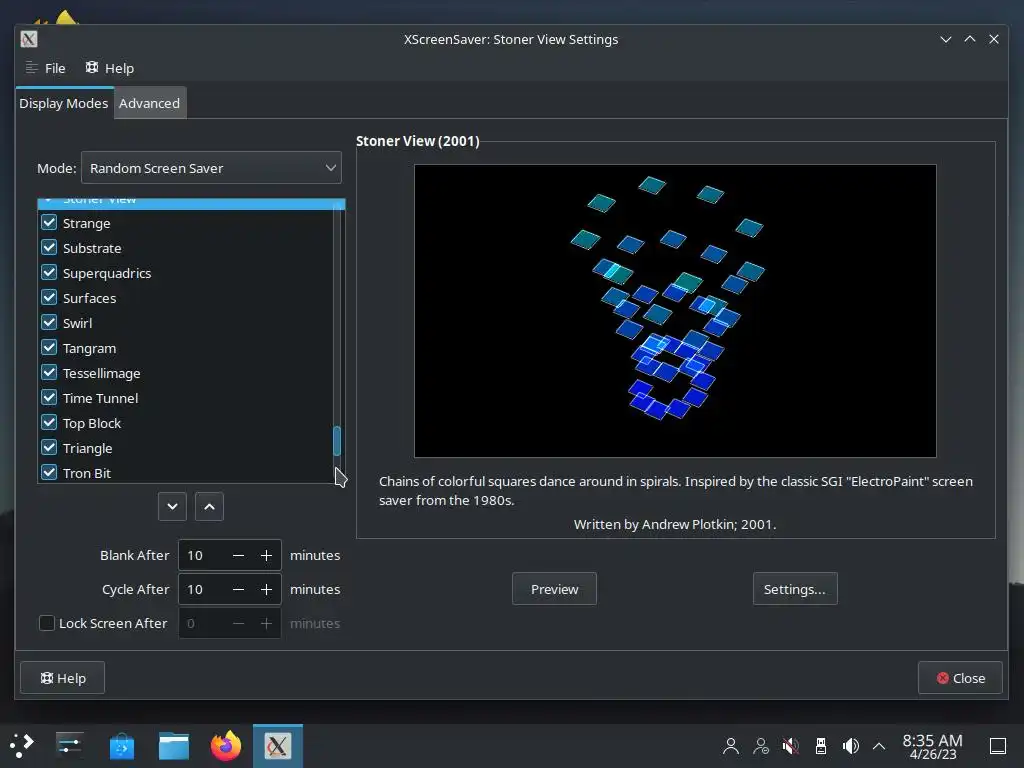Switch to the Display Modes tab

click(64, 103)
